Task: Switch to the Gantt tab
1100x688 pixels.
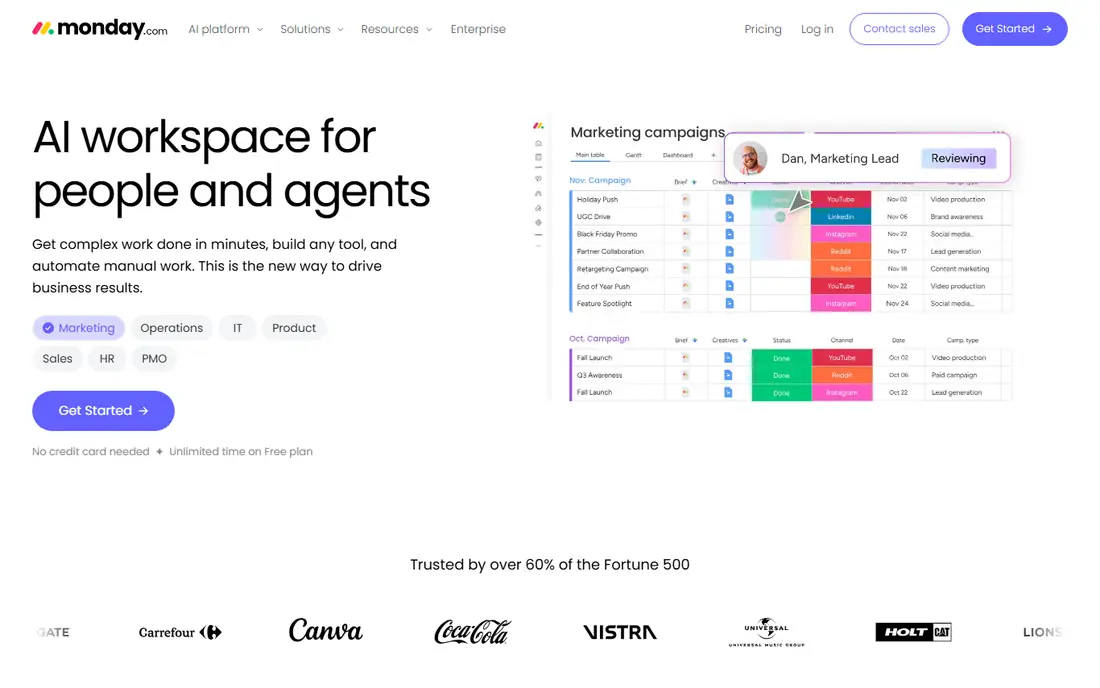Action: pyautogui.click(x=633, y=155)
